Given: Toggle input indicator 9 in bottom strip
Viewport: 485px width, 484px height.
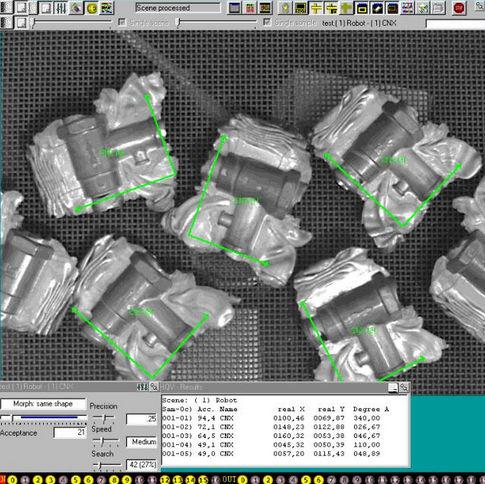Looking at the screenshot, I should pos(127,480).
